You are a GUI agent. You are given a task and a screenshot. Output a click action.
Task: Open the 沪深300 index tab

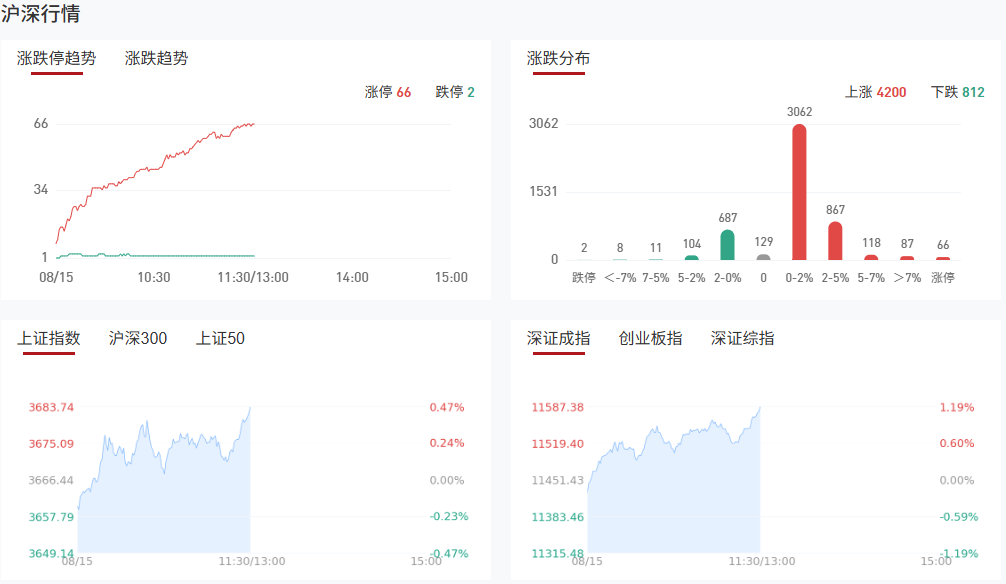tap(138, 338)
